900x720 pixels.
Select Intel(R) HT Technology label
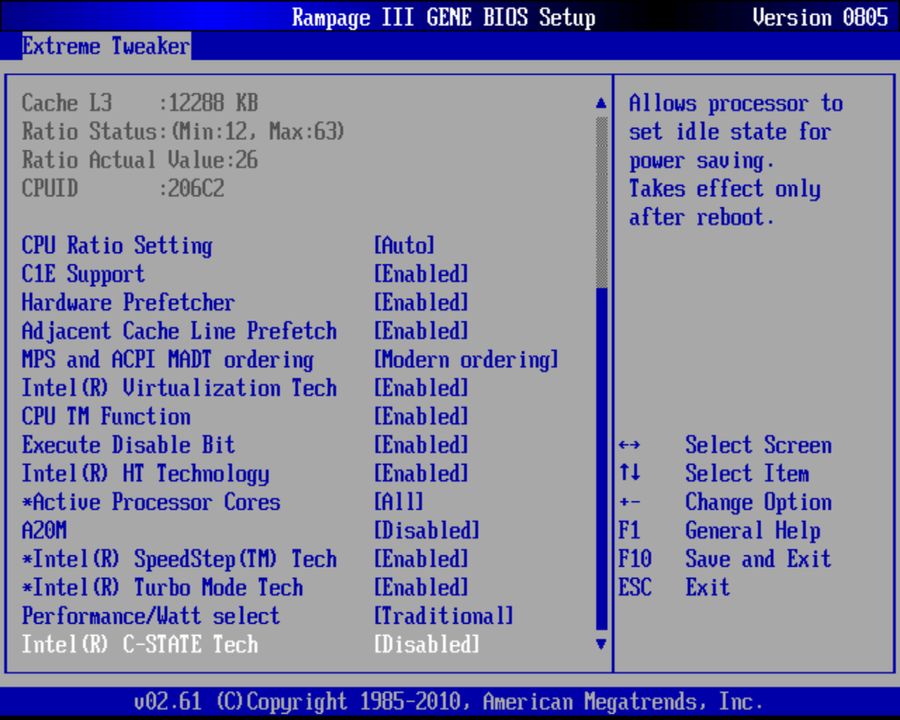coord(145,474)
